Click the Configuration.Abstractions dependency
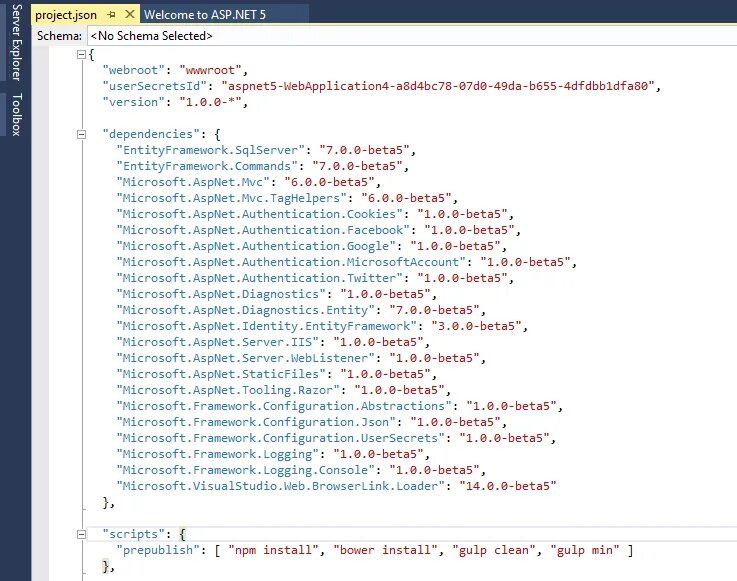737x581 pixels. (284, 406)
